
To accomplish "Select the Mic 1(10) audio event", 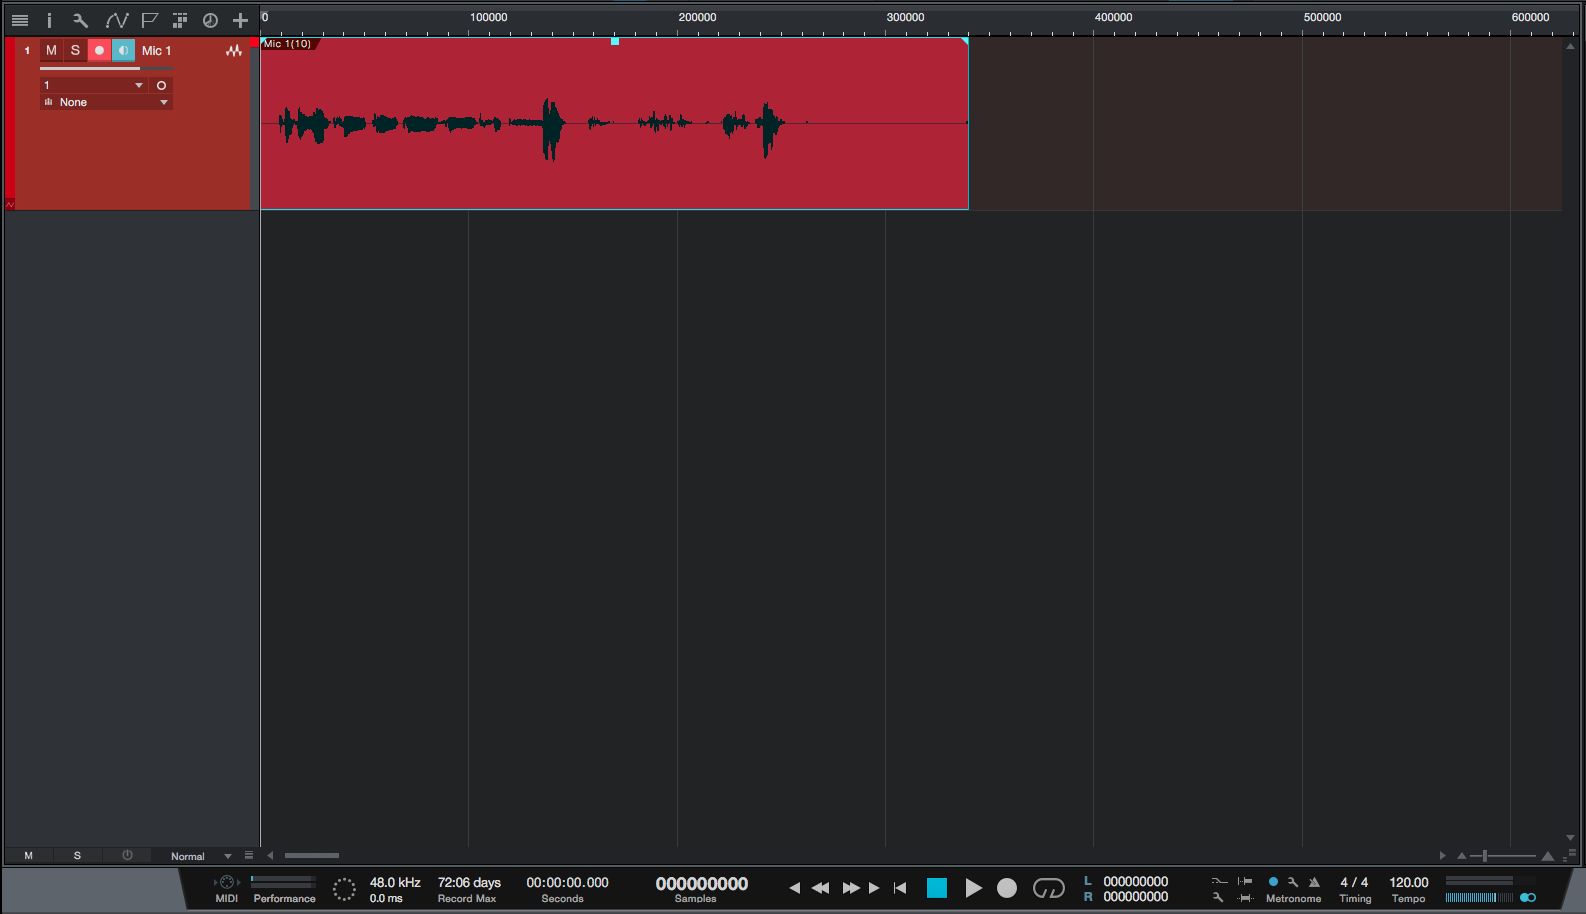I will click(614, 124).
